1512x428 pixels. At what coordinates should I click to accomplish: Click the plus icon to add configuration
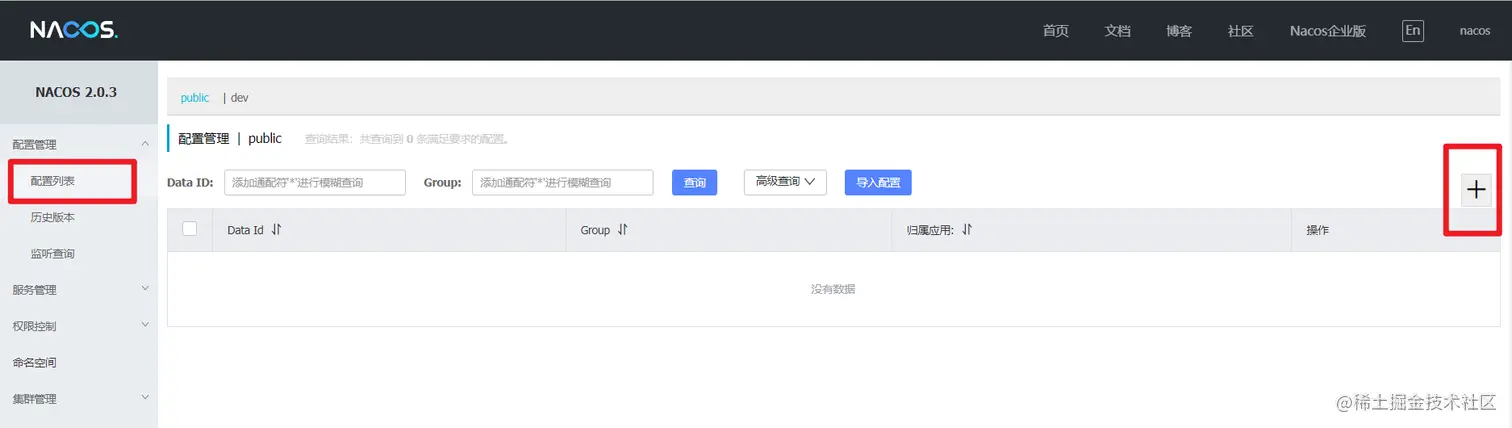pos(1475,190)
